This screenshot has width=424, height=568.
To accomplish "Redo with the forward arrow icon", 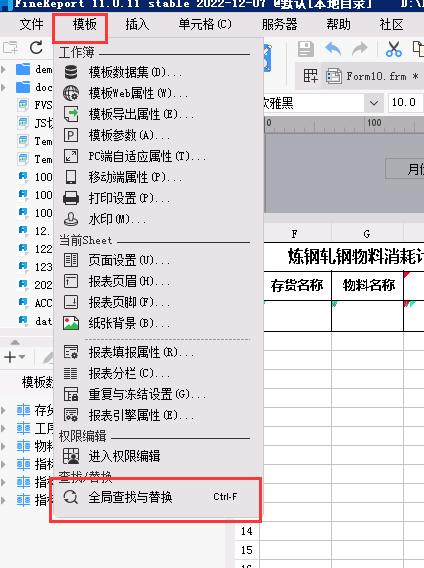I will click(359, 49).
